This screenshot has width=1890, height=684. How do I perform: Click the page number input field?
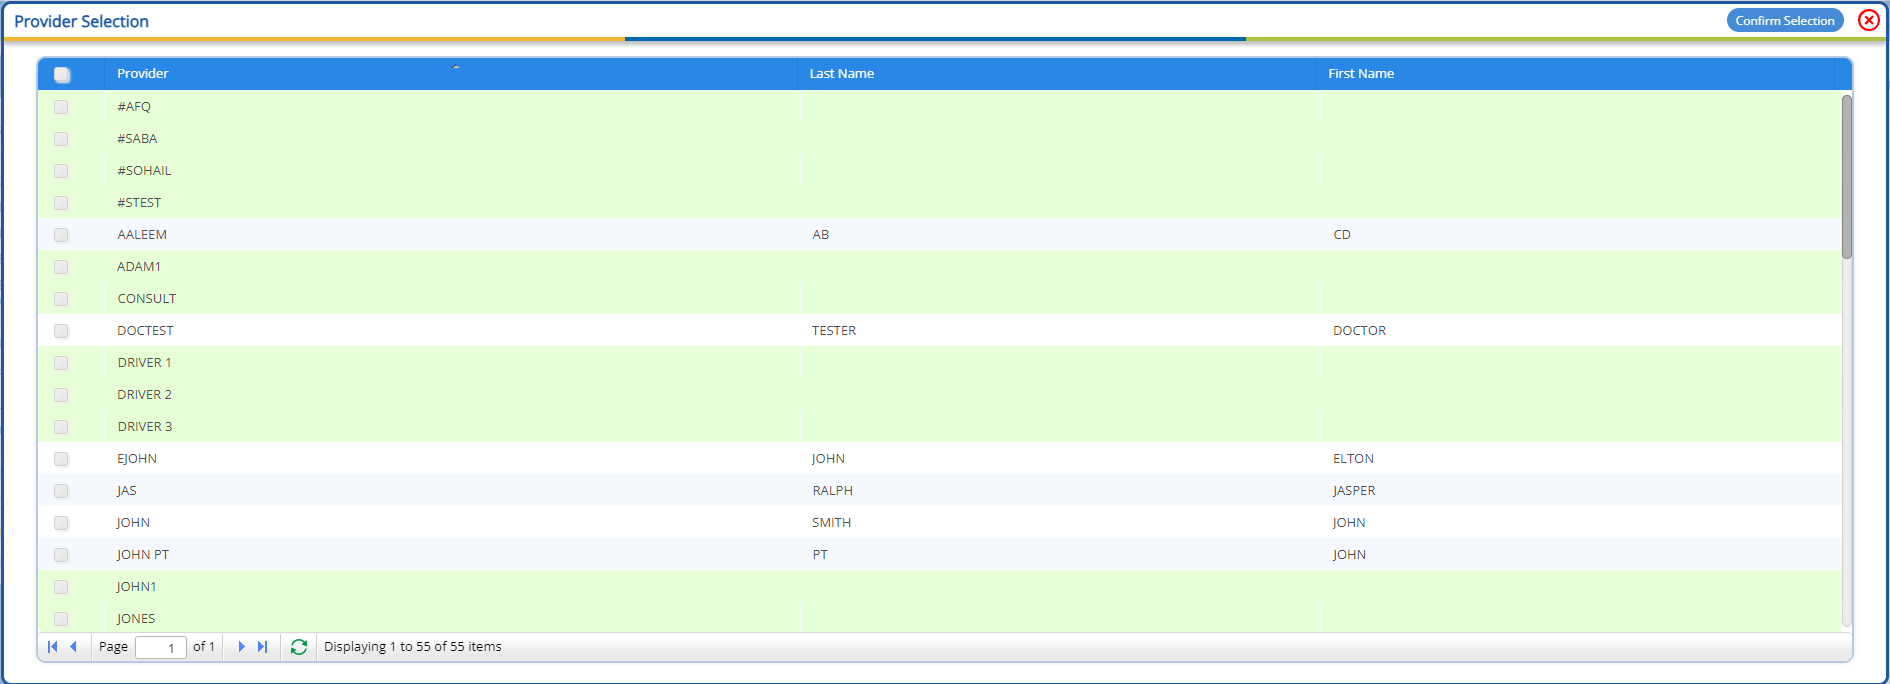tap(161, 647)
